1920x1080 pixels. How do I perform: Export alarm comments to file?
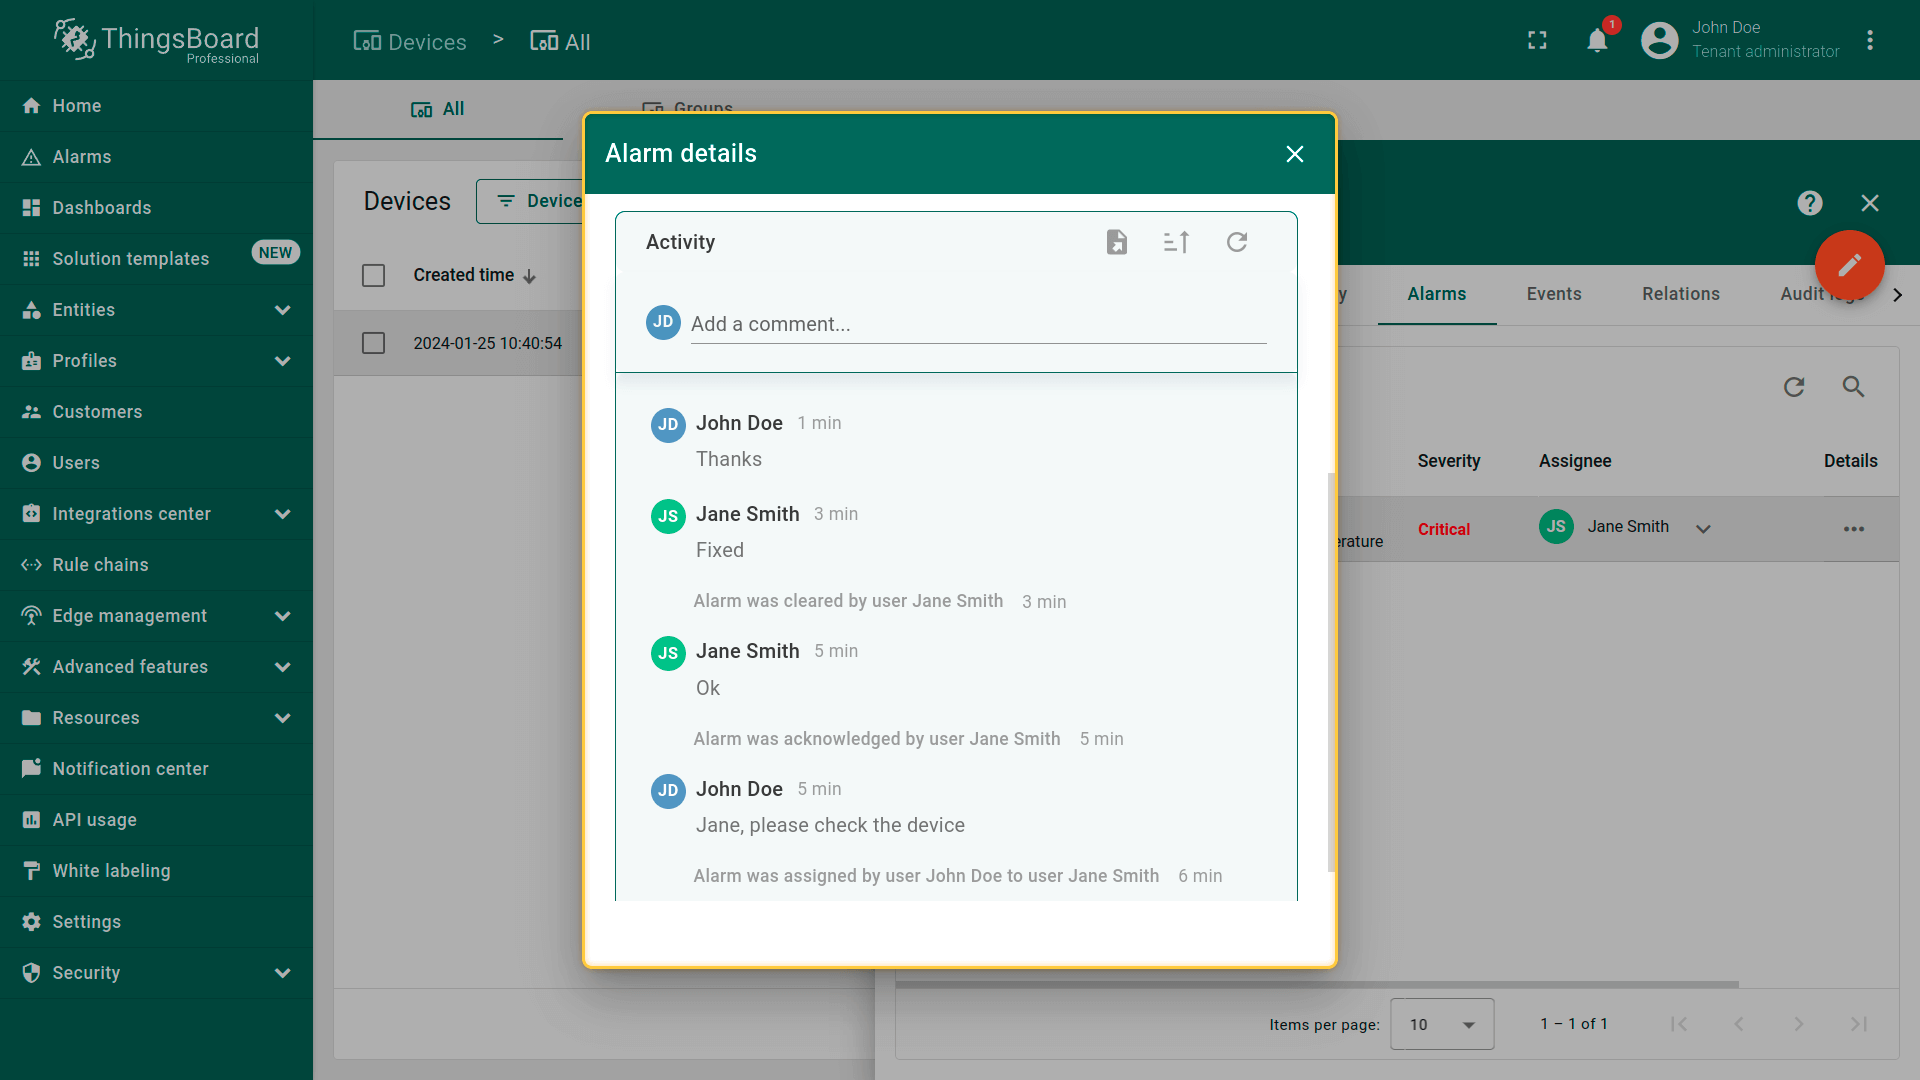pos(1116,242)
